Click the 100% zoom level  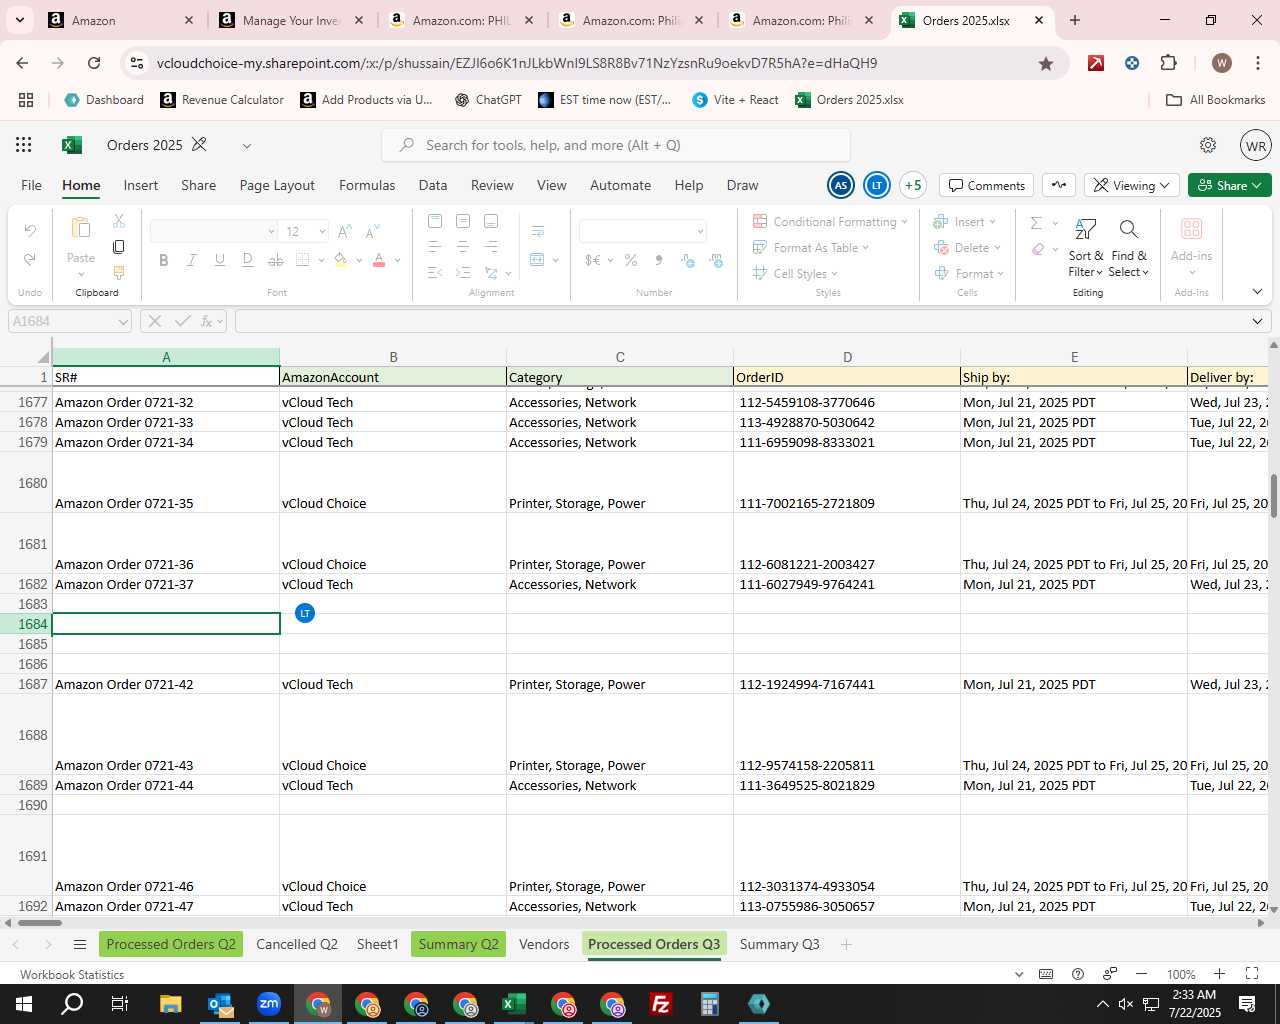coord(1181,974)
